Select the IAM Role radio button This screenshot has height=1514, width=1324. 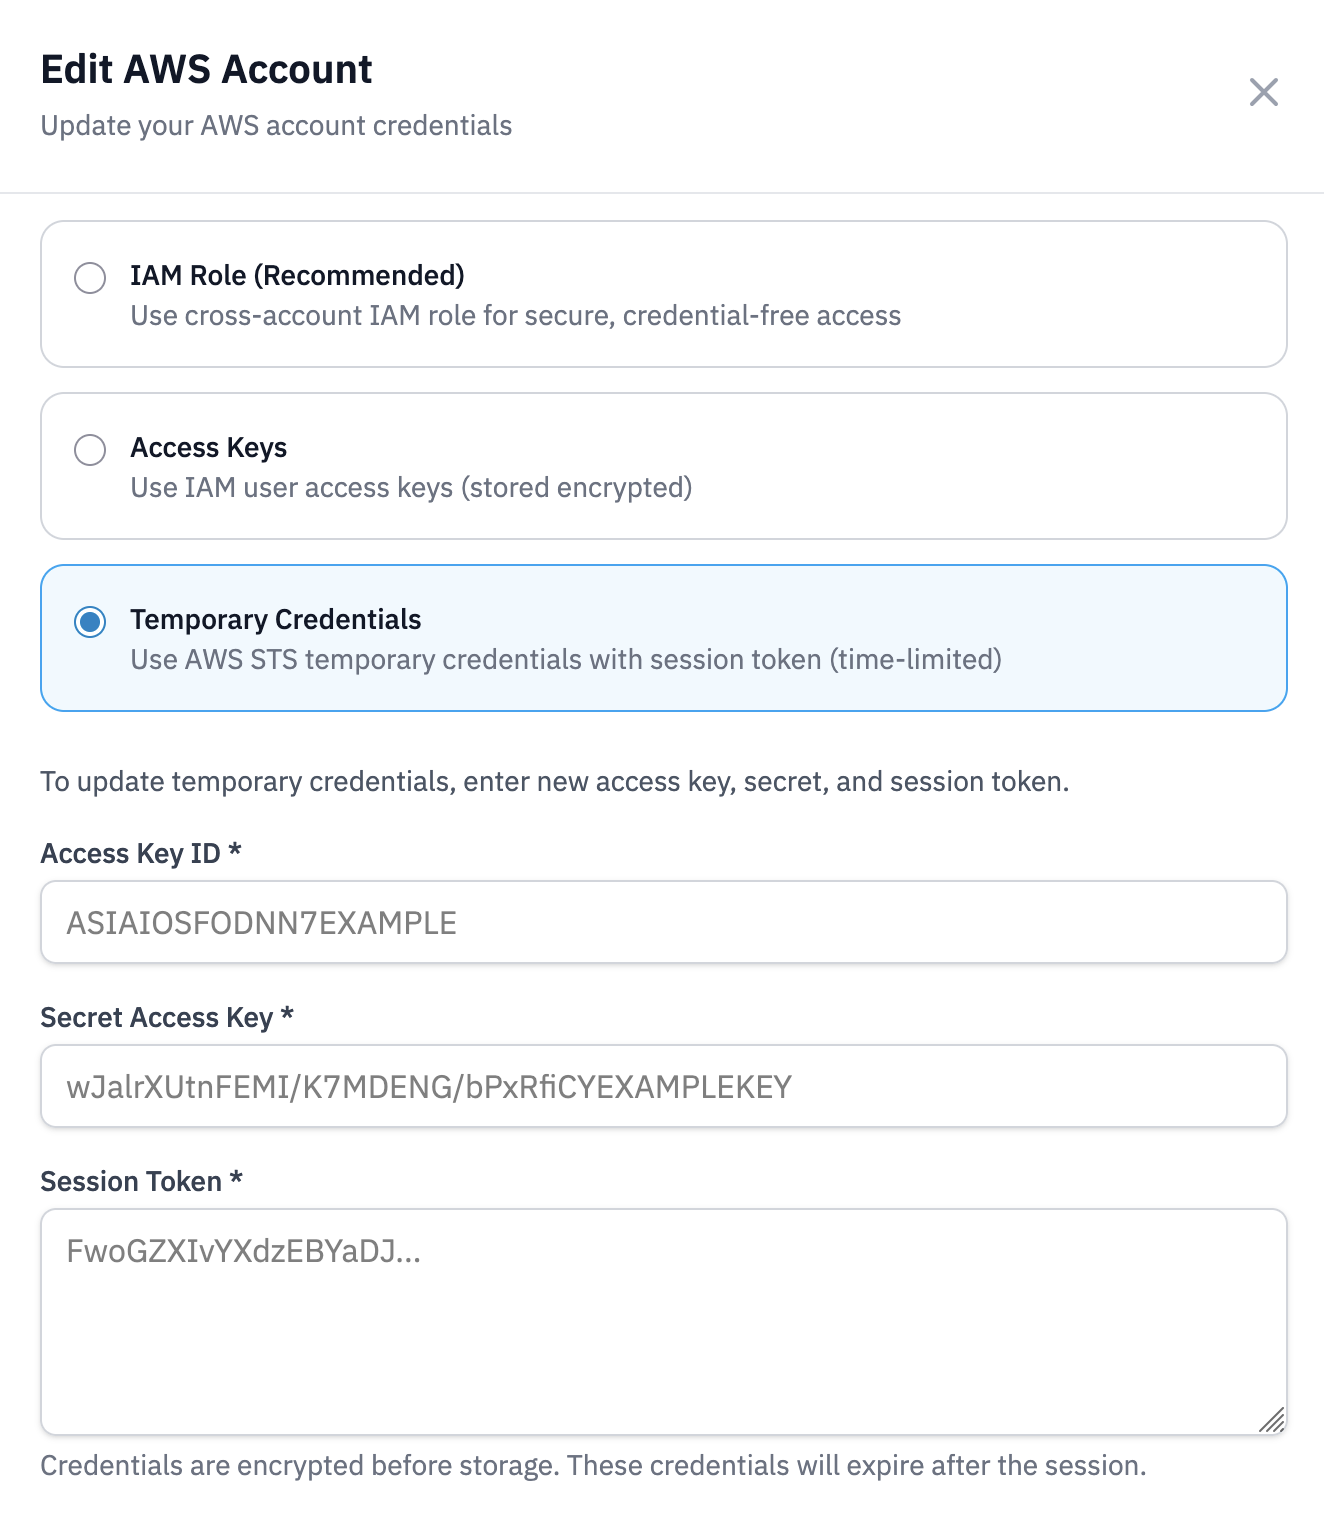(x=90, y=278)
